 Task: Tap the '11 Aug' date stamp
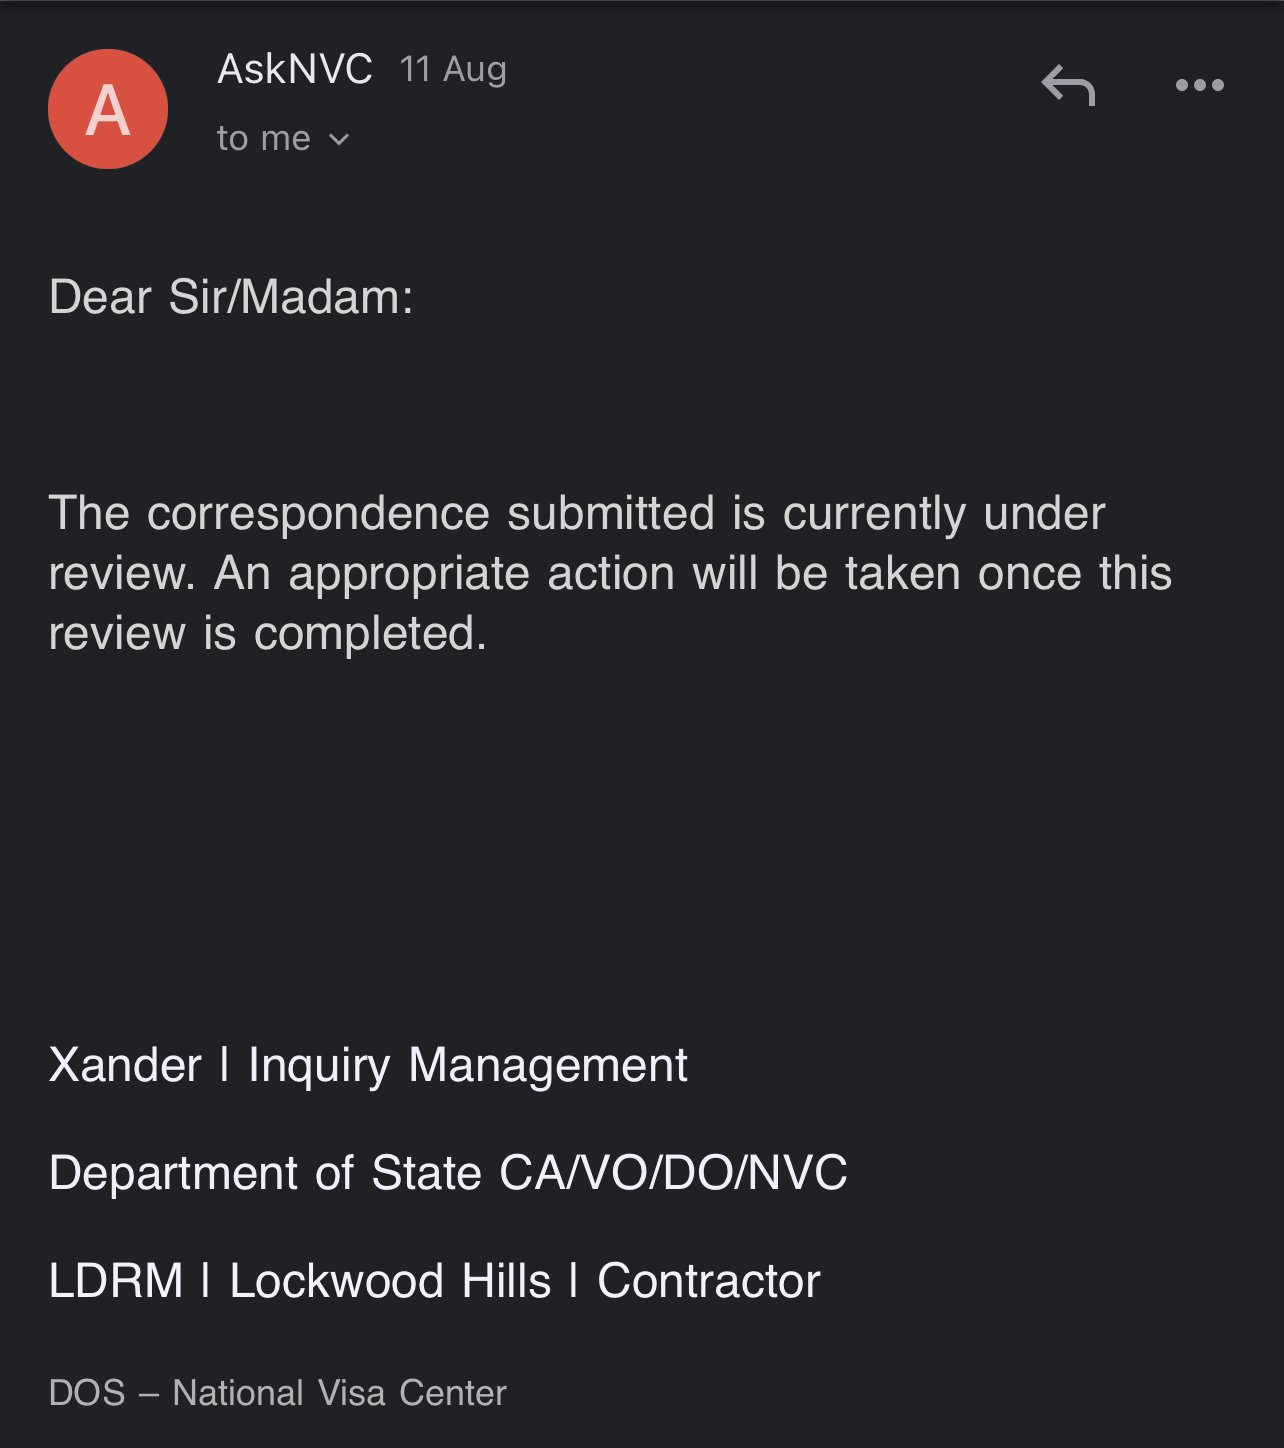point(453,69)
